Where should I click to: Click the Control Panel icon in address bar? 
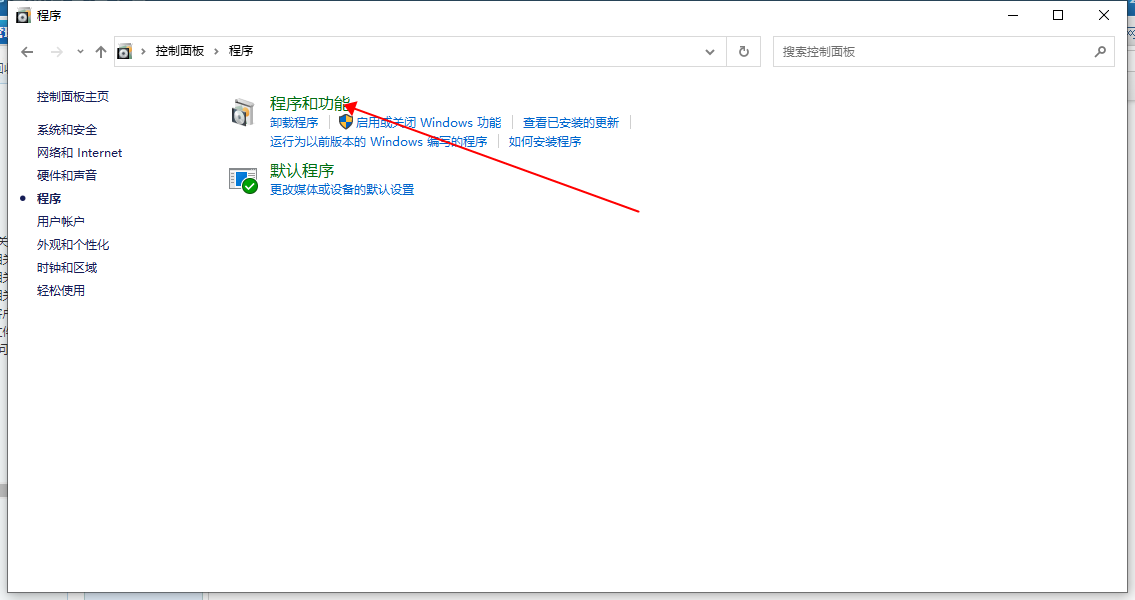[x=125, y=51]
